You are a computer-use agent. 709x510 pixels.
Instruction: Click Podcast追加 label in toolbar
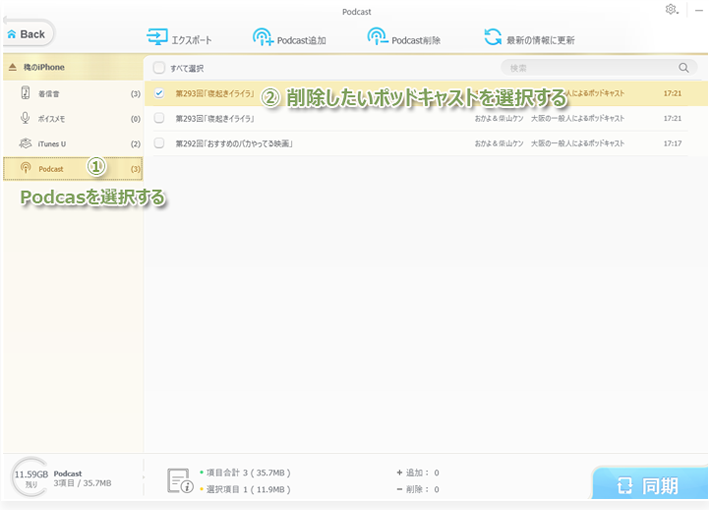(x=301, y=40)
